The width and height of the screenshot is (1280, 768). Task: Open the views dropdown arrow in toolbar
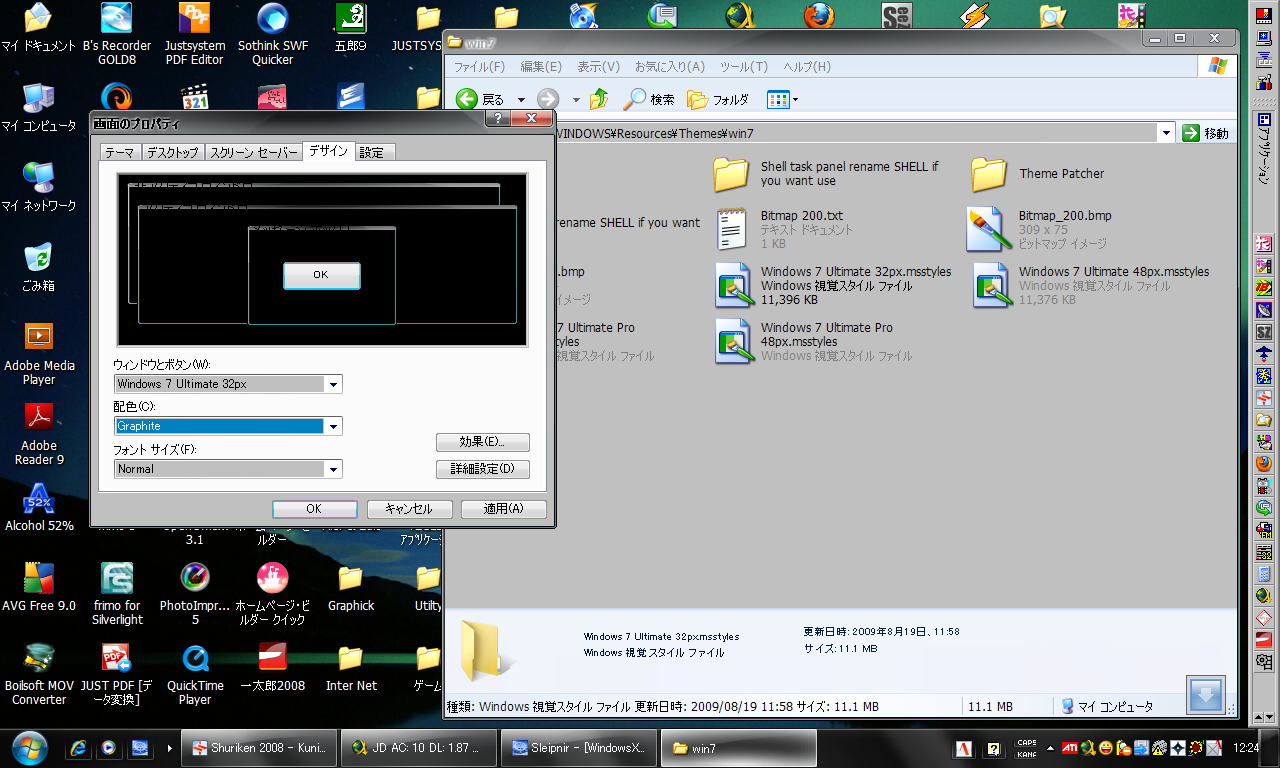pos(795,99)
